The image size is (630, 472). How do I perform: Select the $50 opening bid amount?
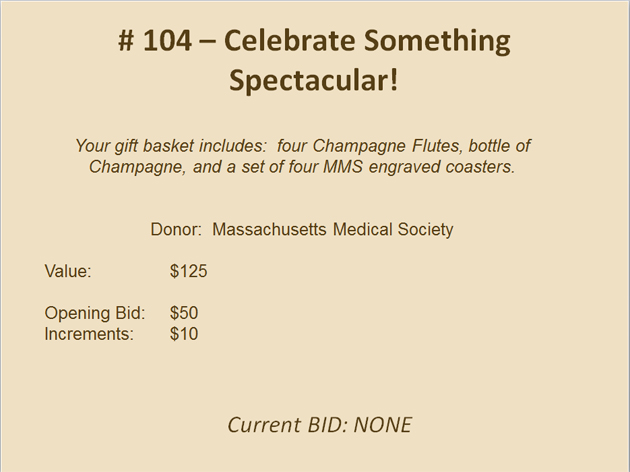coord(184,313)
